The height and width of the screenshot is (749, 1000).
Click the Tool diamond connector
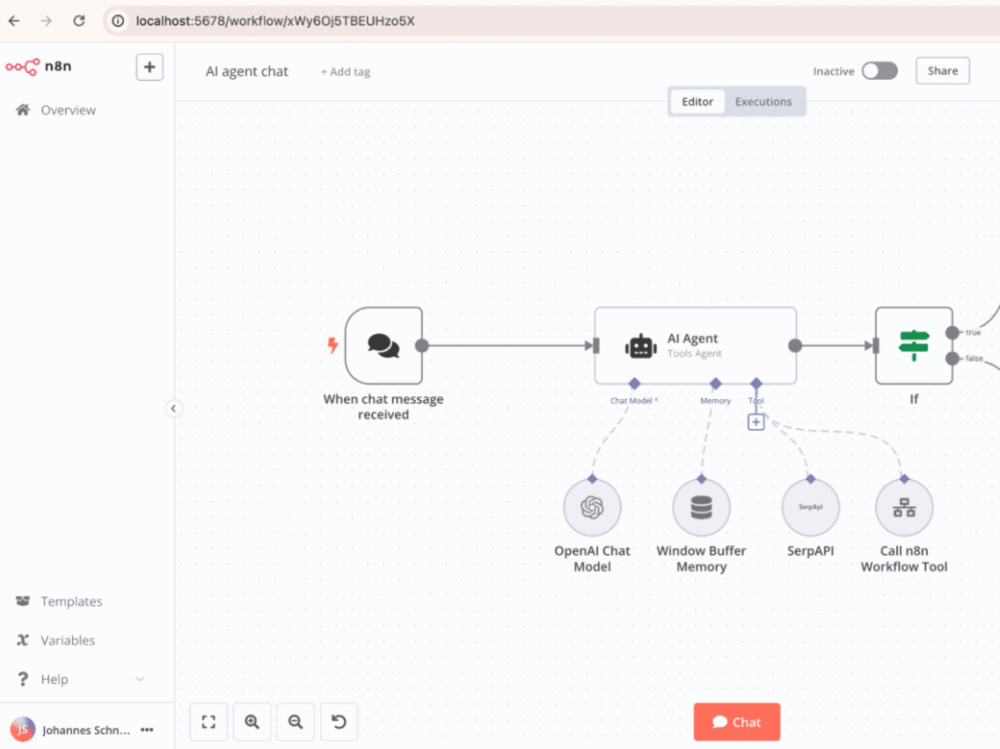pyautogui.click(x=756, y=383)
